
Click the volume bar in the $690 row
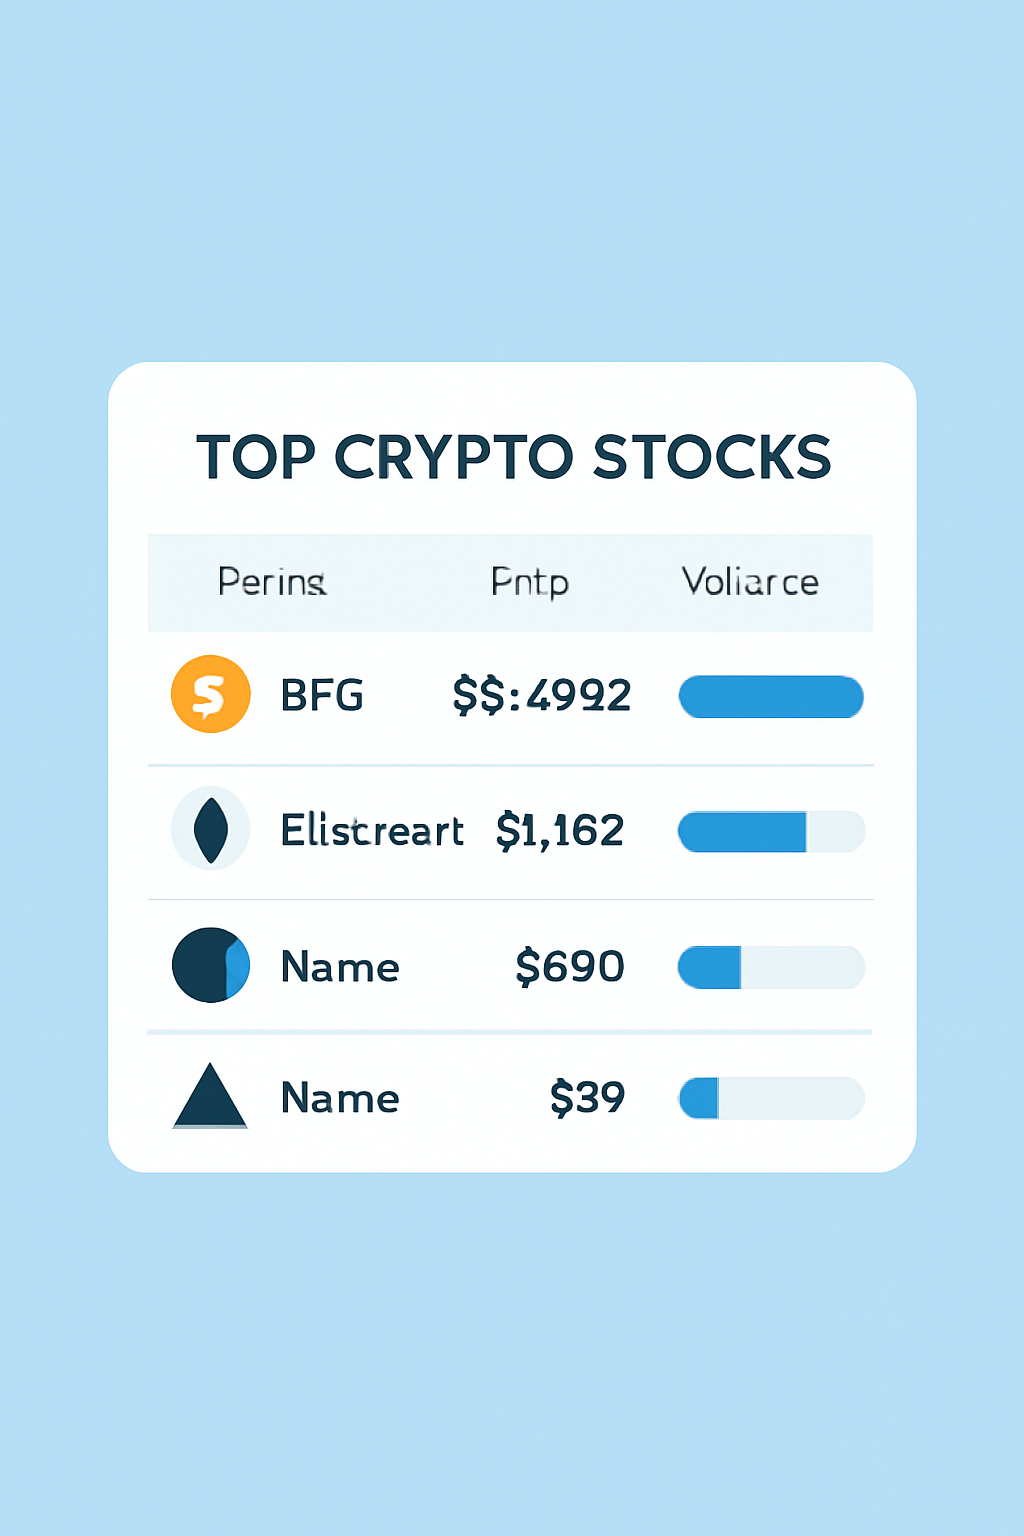[x=771, y=968]
